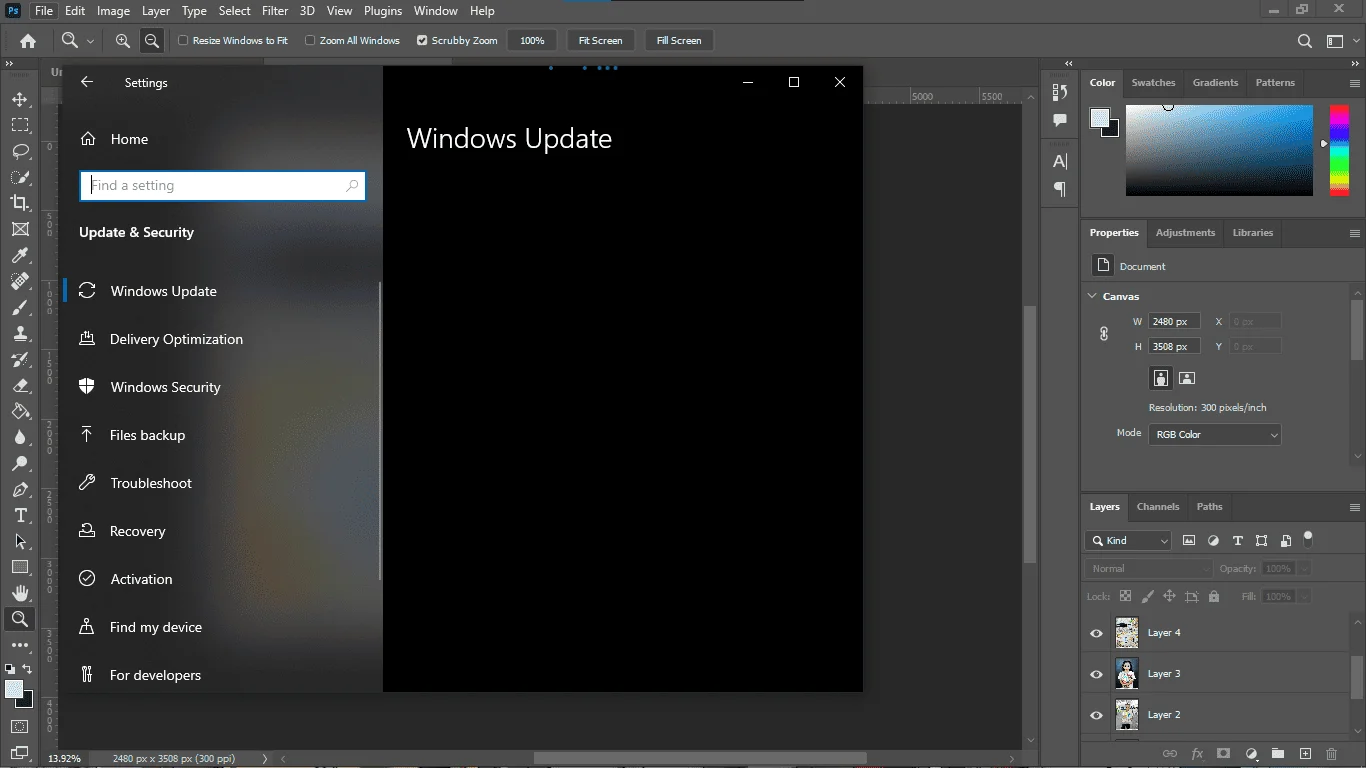Image resolution: width=1366 pixels, height=768 pixels.
Task: Switch to the Paths tab
Action: (x=1209, y=507)
